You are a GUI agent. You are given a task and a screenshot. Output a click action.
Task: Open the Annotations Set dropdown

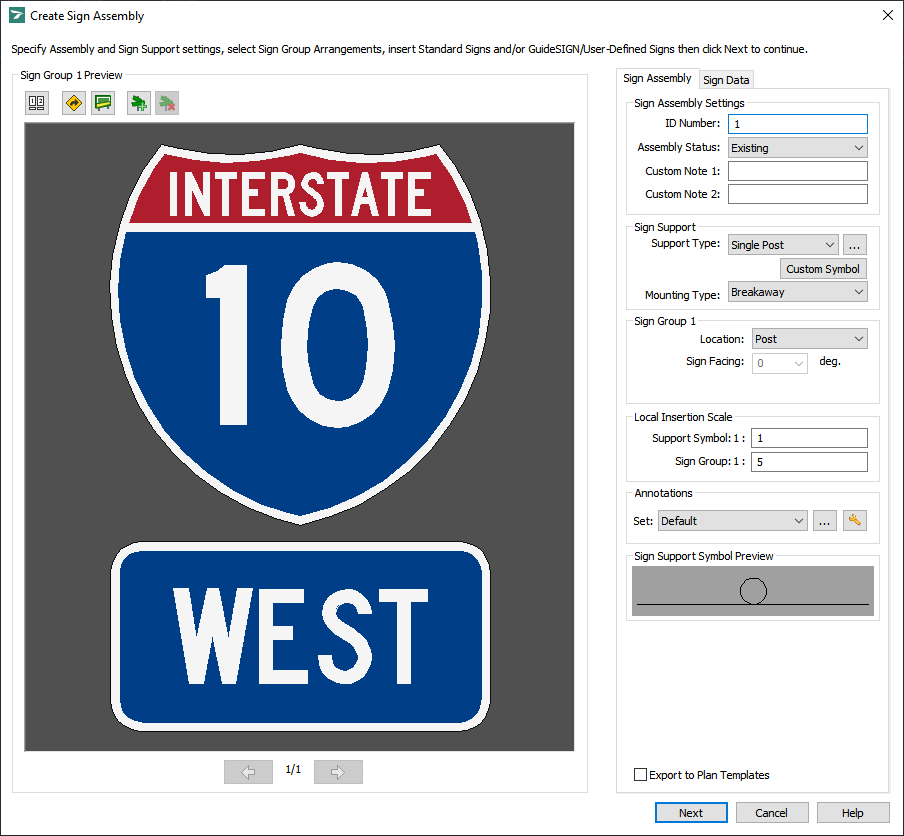coord(732,521)
